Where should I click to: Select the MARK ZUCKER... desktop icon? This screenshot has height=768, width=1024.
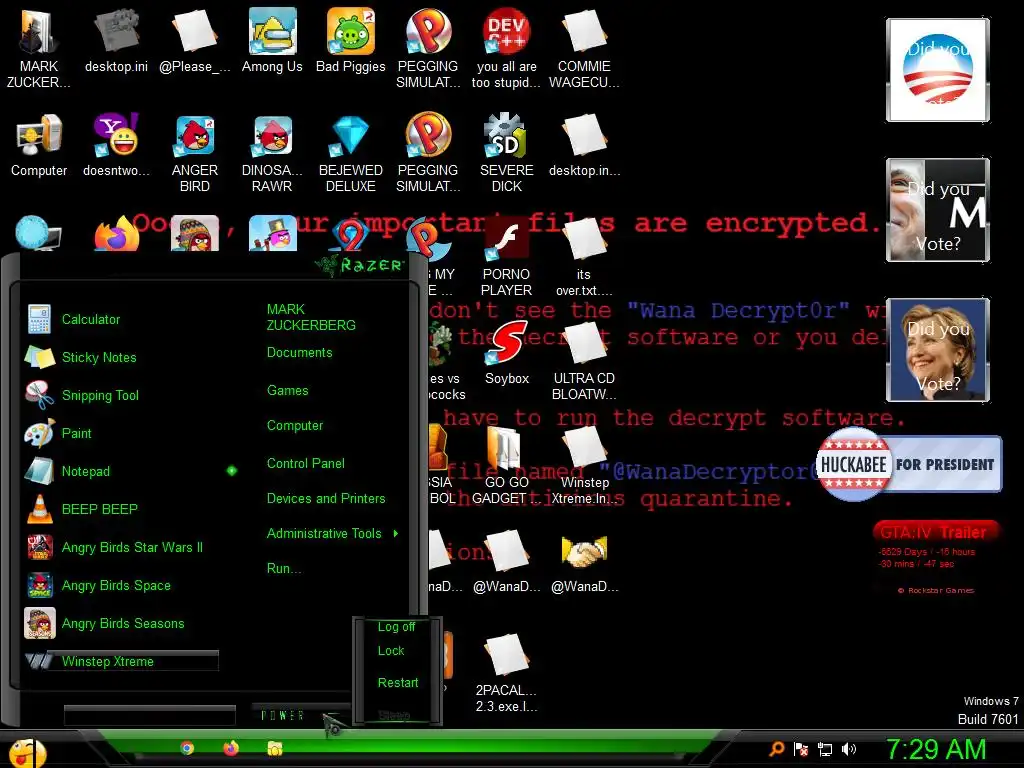[39, 49]
